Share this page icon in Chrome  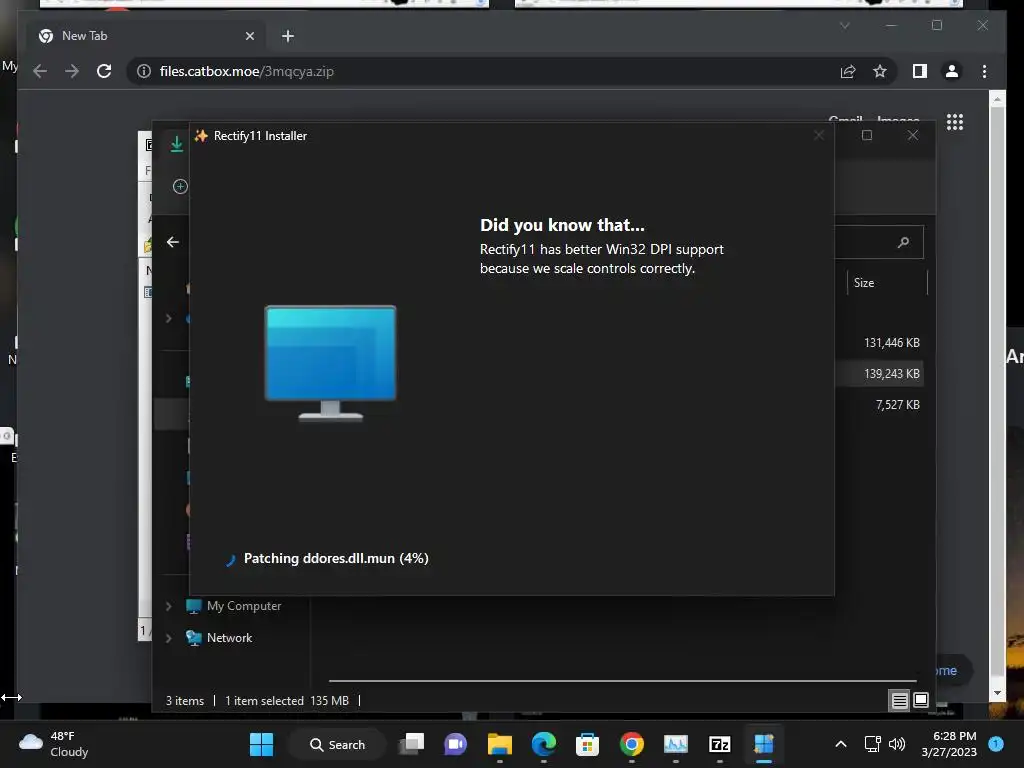coord(848,71)
